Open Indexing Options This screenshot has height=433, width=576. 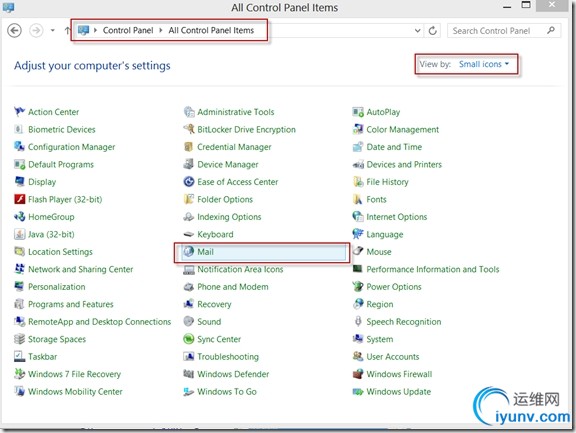pos(229,217)
